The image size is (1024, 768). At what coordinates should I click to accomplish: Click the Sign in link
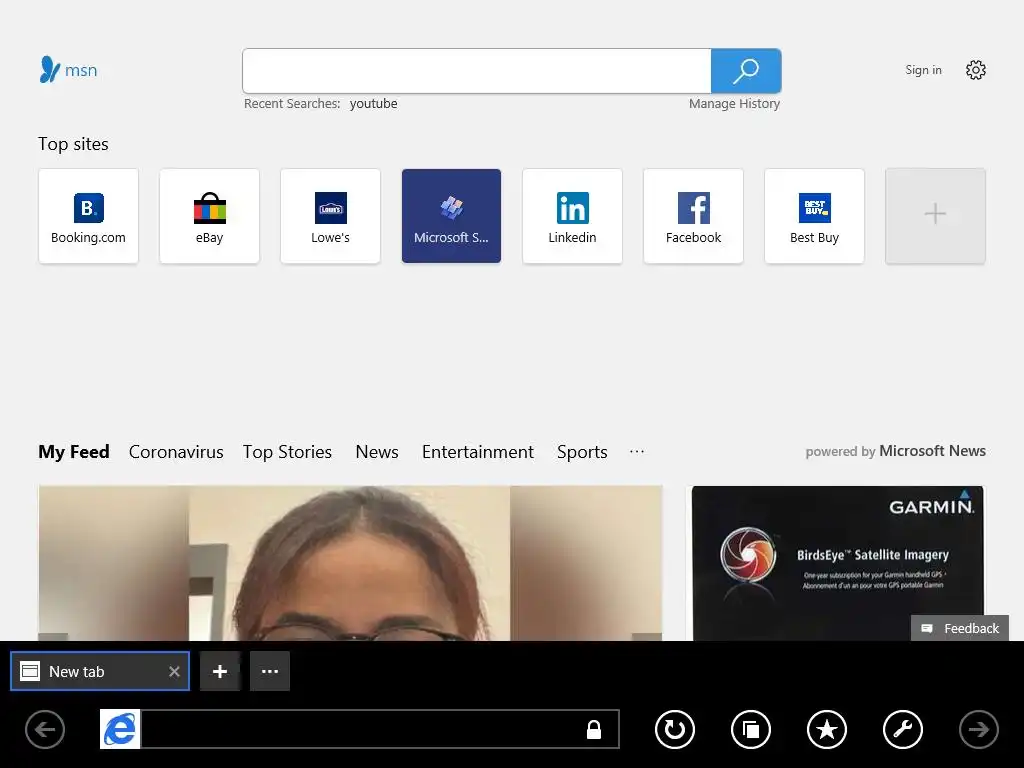click(x=923, y=70)
